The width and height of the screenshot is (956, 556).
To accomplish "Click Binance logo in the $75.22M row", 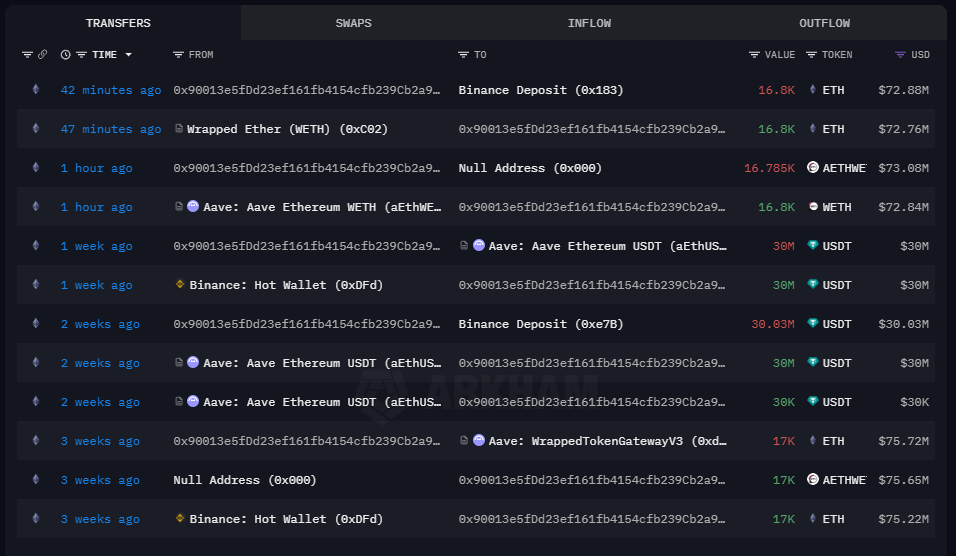I will 180,518.
